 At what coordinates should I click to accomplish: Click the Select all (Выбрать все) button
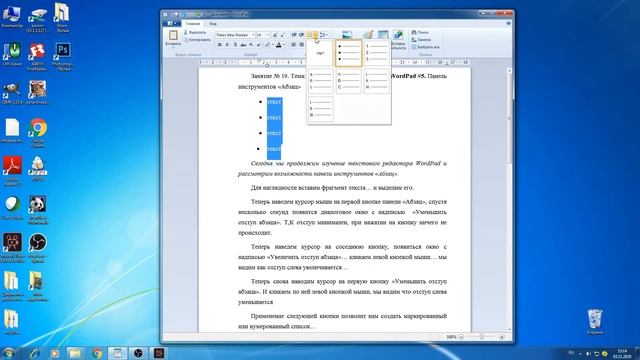425,47
